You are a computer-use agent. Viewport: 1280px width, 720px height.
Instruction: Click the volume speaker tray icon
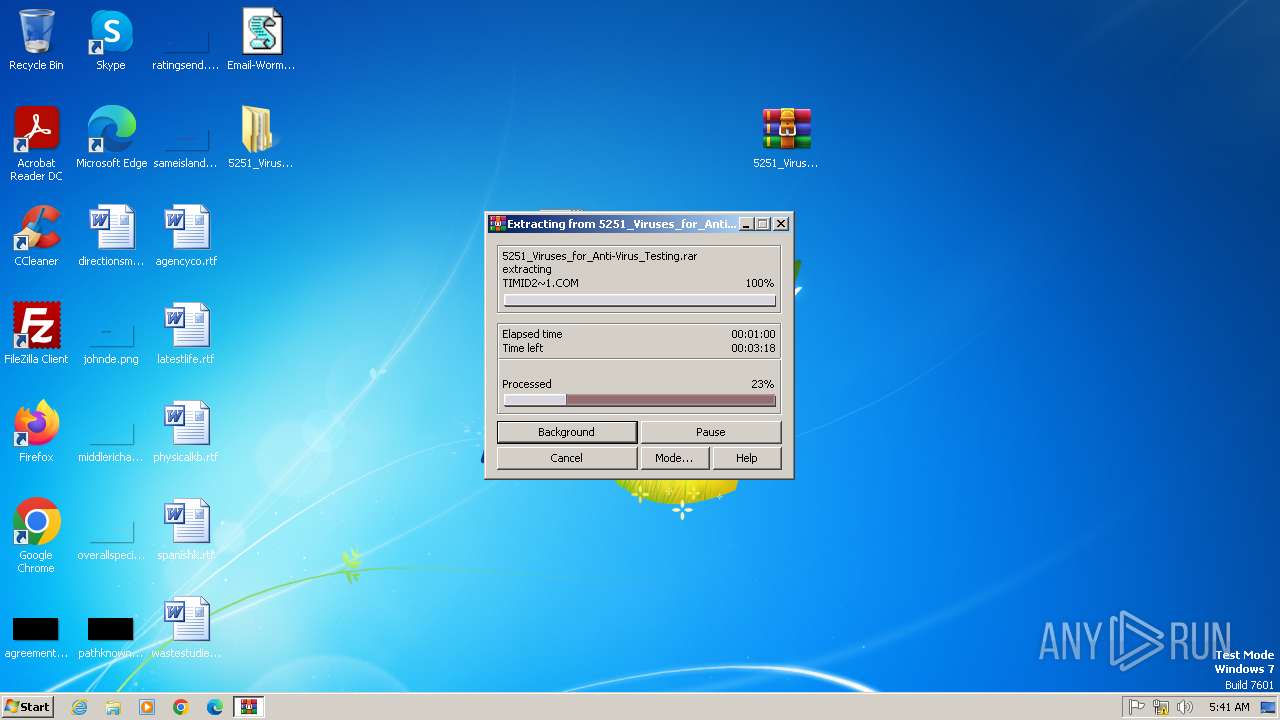pyautogui.click(x=1185, y=707)
